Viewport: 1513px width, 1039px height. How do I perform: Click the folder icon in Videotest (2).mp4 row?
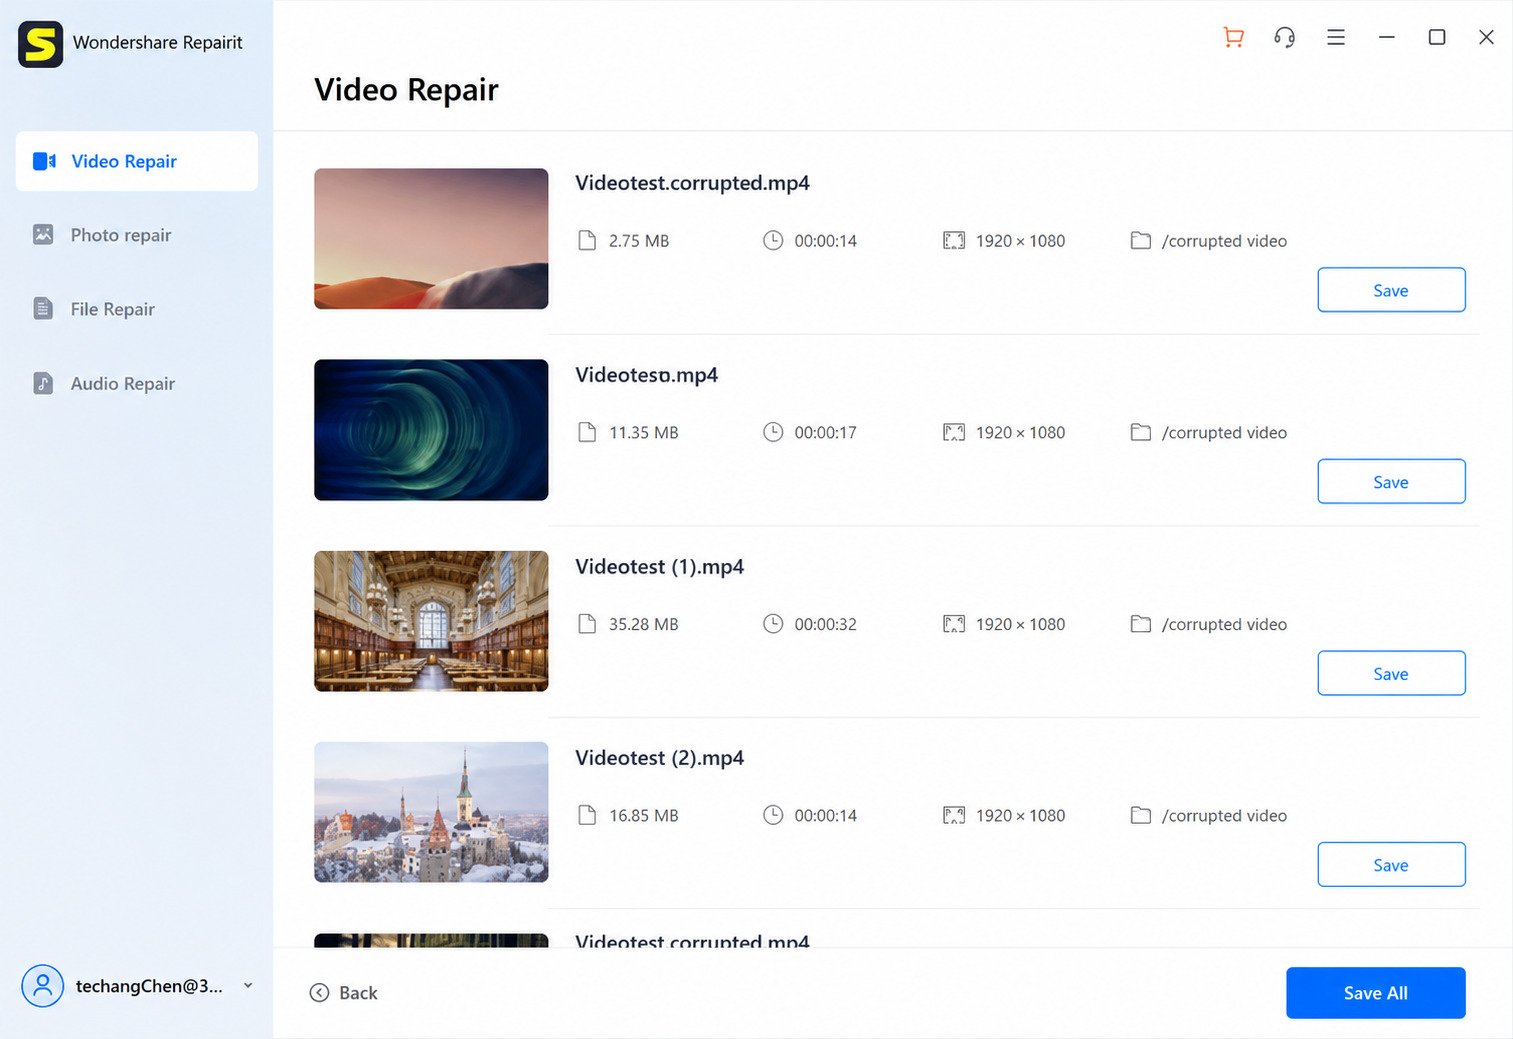click(x=1140, y=815)
